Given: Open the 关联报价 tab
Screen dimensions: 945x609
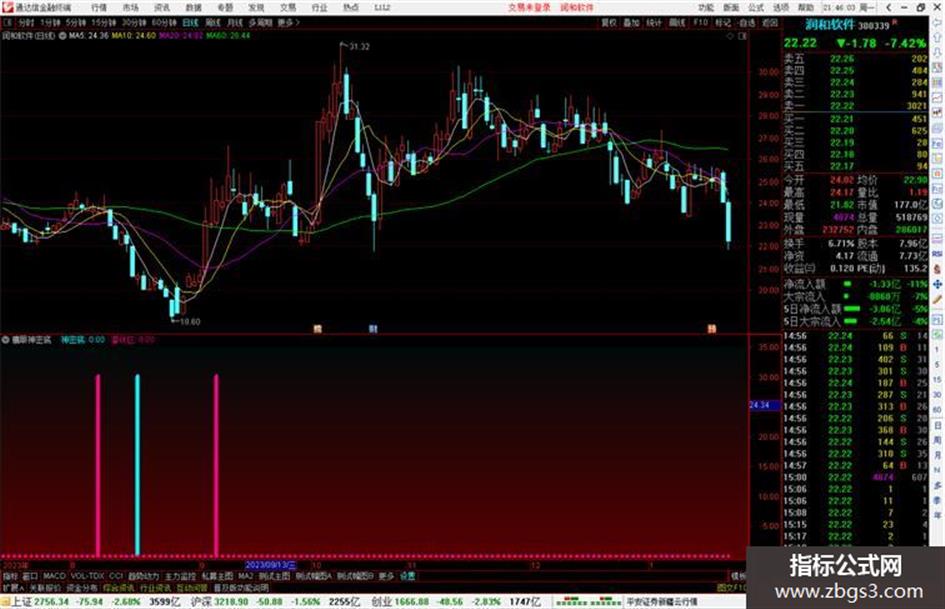Looking at the screenshot, I should 45,587.
